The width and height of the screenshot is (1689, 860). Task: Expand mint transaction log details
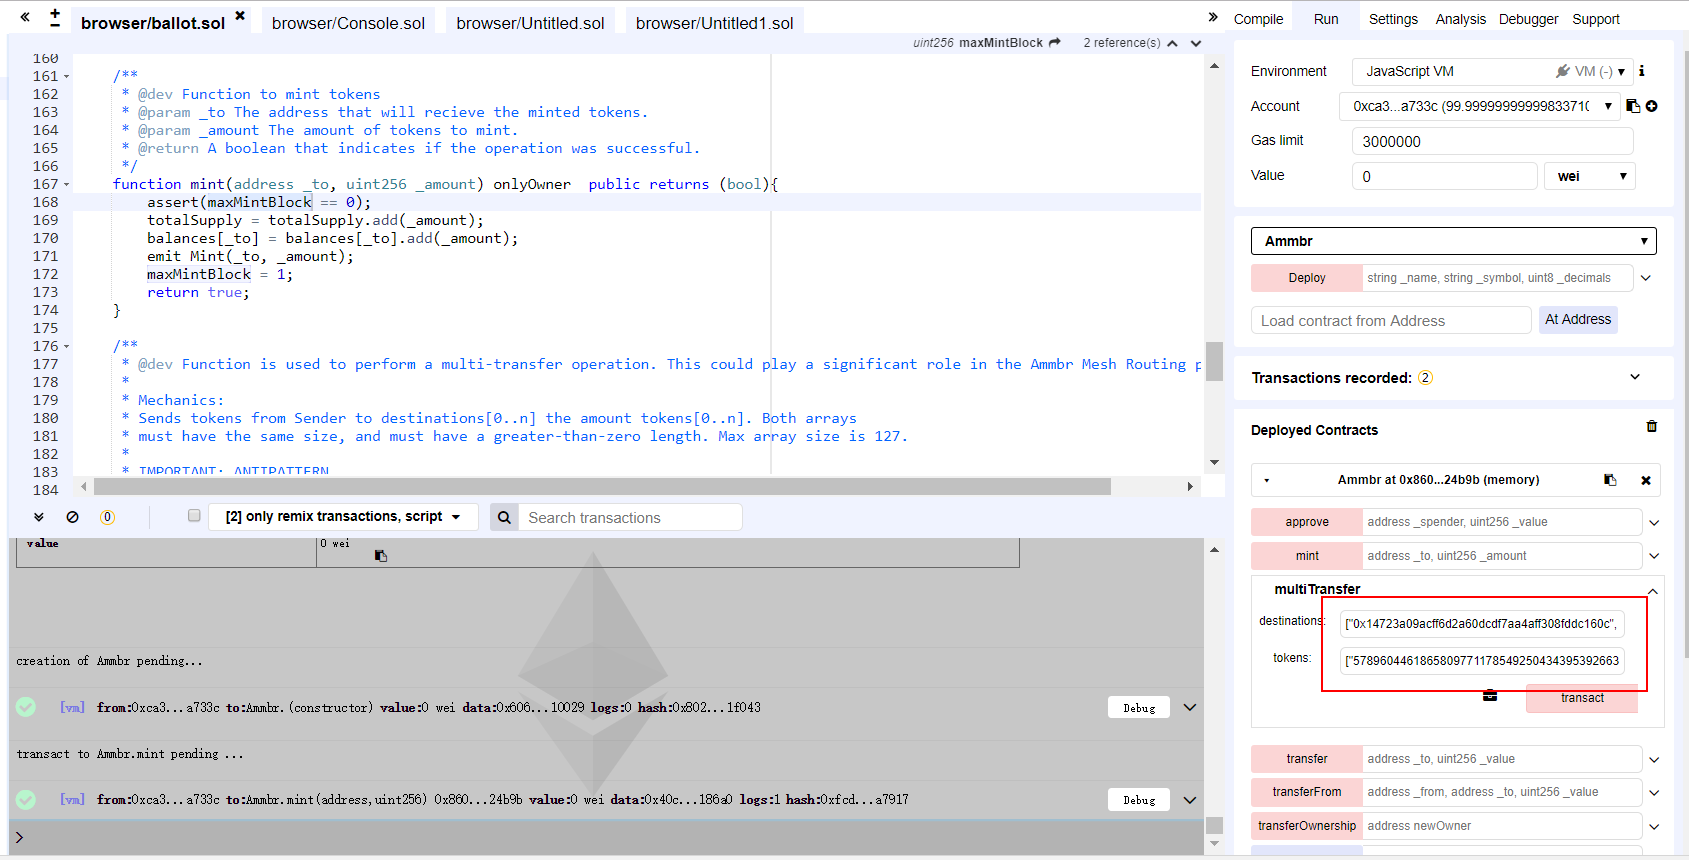1190,799
